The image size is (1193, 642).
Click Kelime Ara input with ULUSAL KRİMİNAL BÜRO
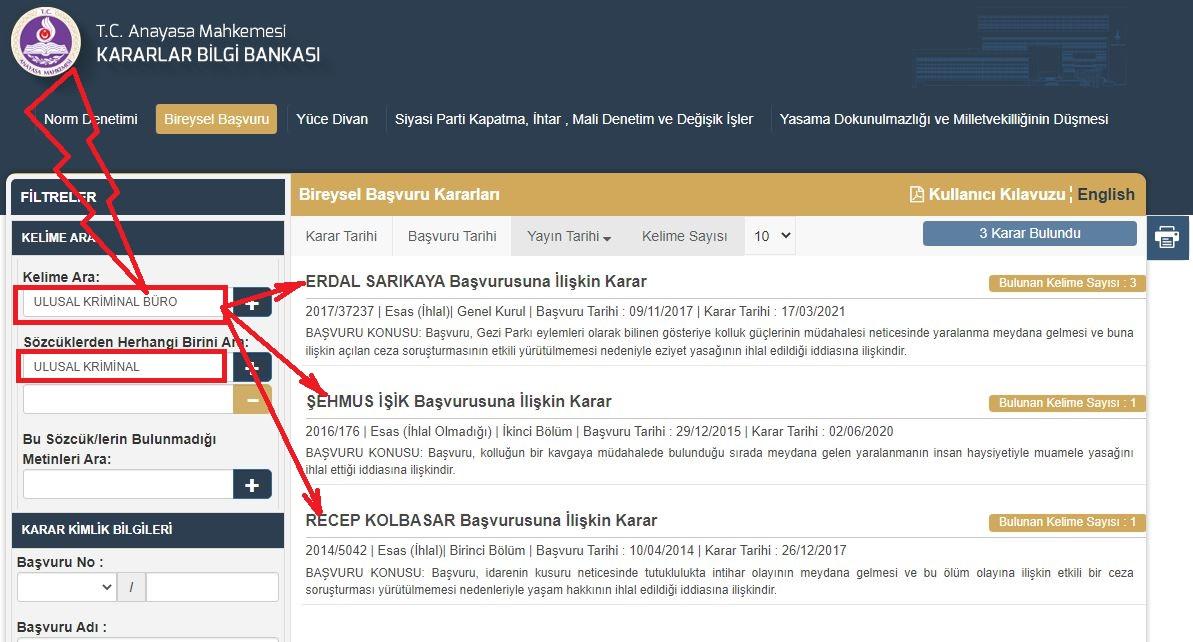coord(120,301)
